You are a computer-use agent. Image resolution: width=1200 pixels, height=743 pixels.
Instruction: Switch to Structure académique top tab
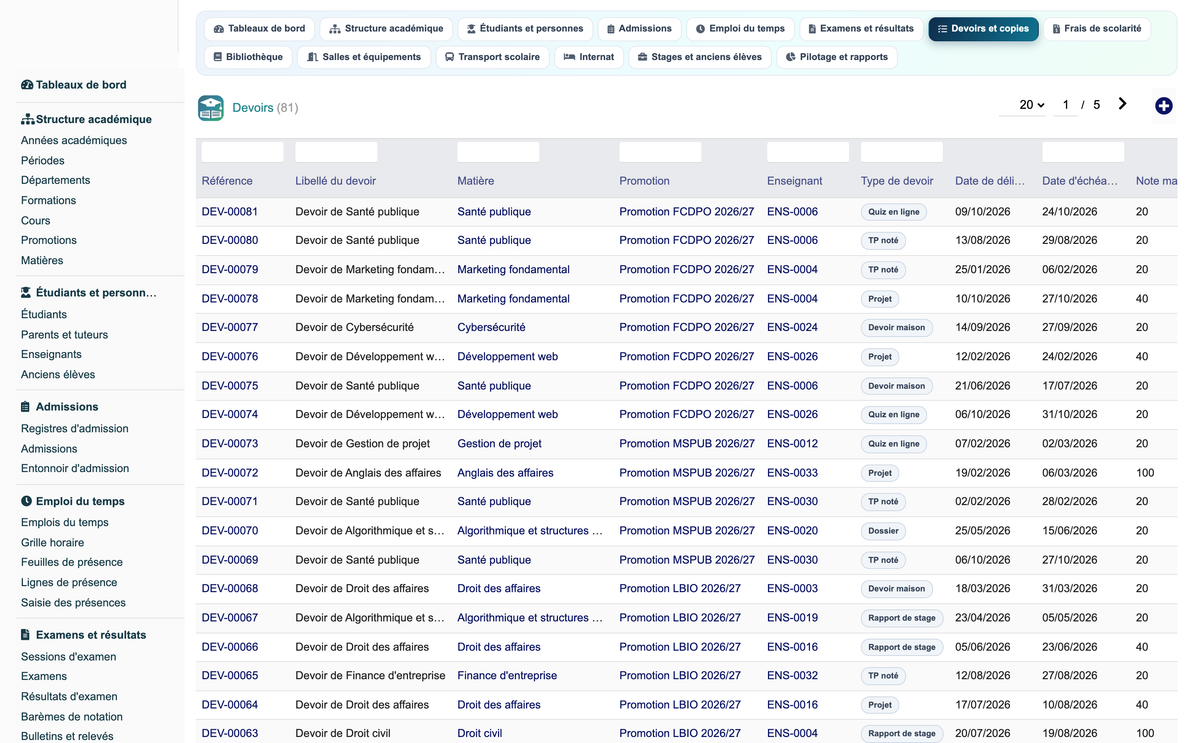pos(386,29)
